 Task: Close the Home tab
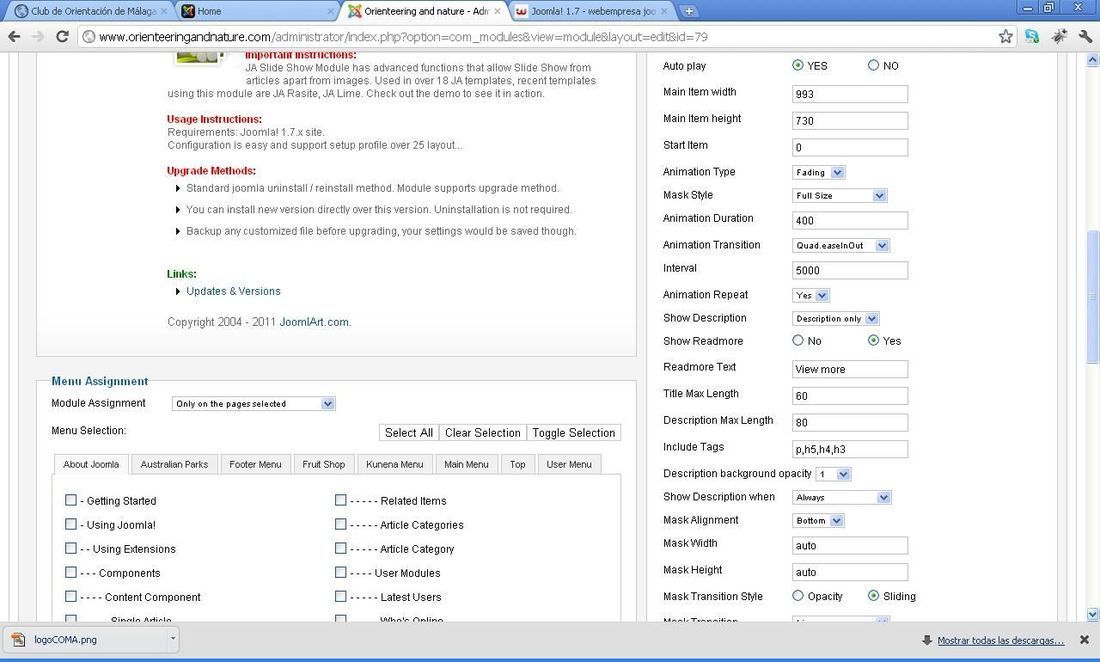point(330,11)
